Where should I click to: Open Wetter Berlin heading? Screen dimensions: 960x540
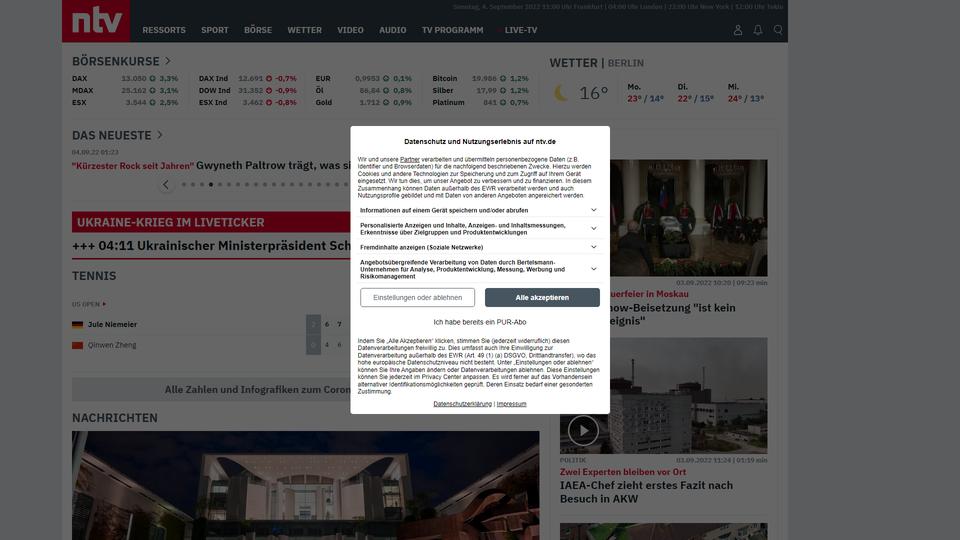pyautogui.click(x=596, y=63)
